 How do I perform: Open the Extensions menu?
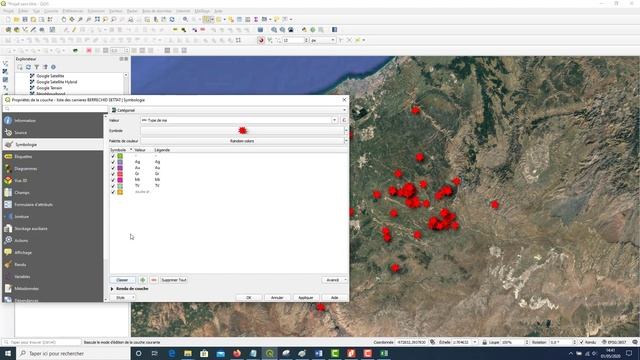click(x=96, y=11)
